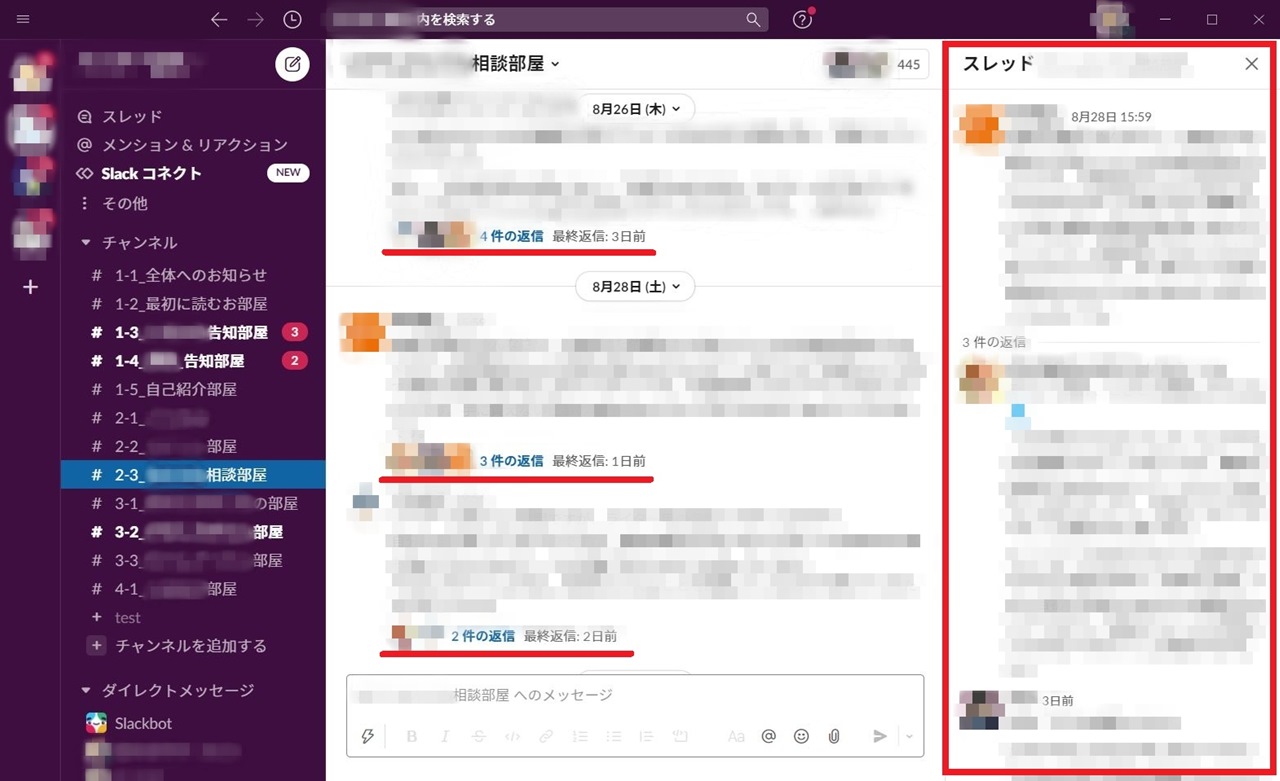Open send options dropdown arrow

point(909,736)
